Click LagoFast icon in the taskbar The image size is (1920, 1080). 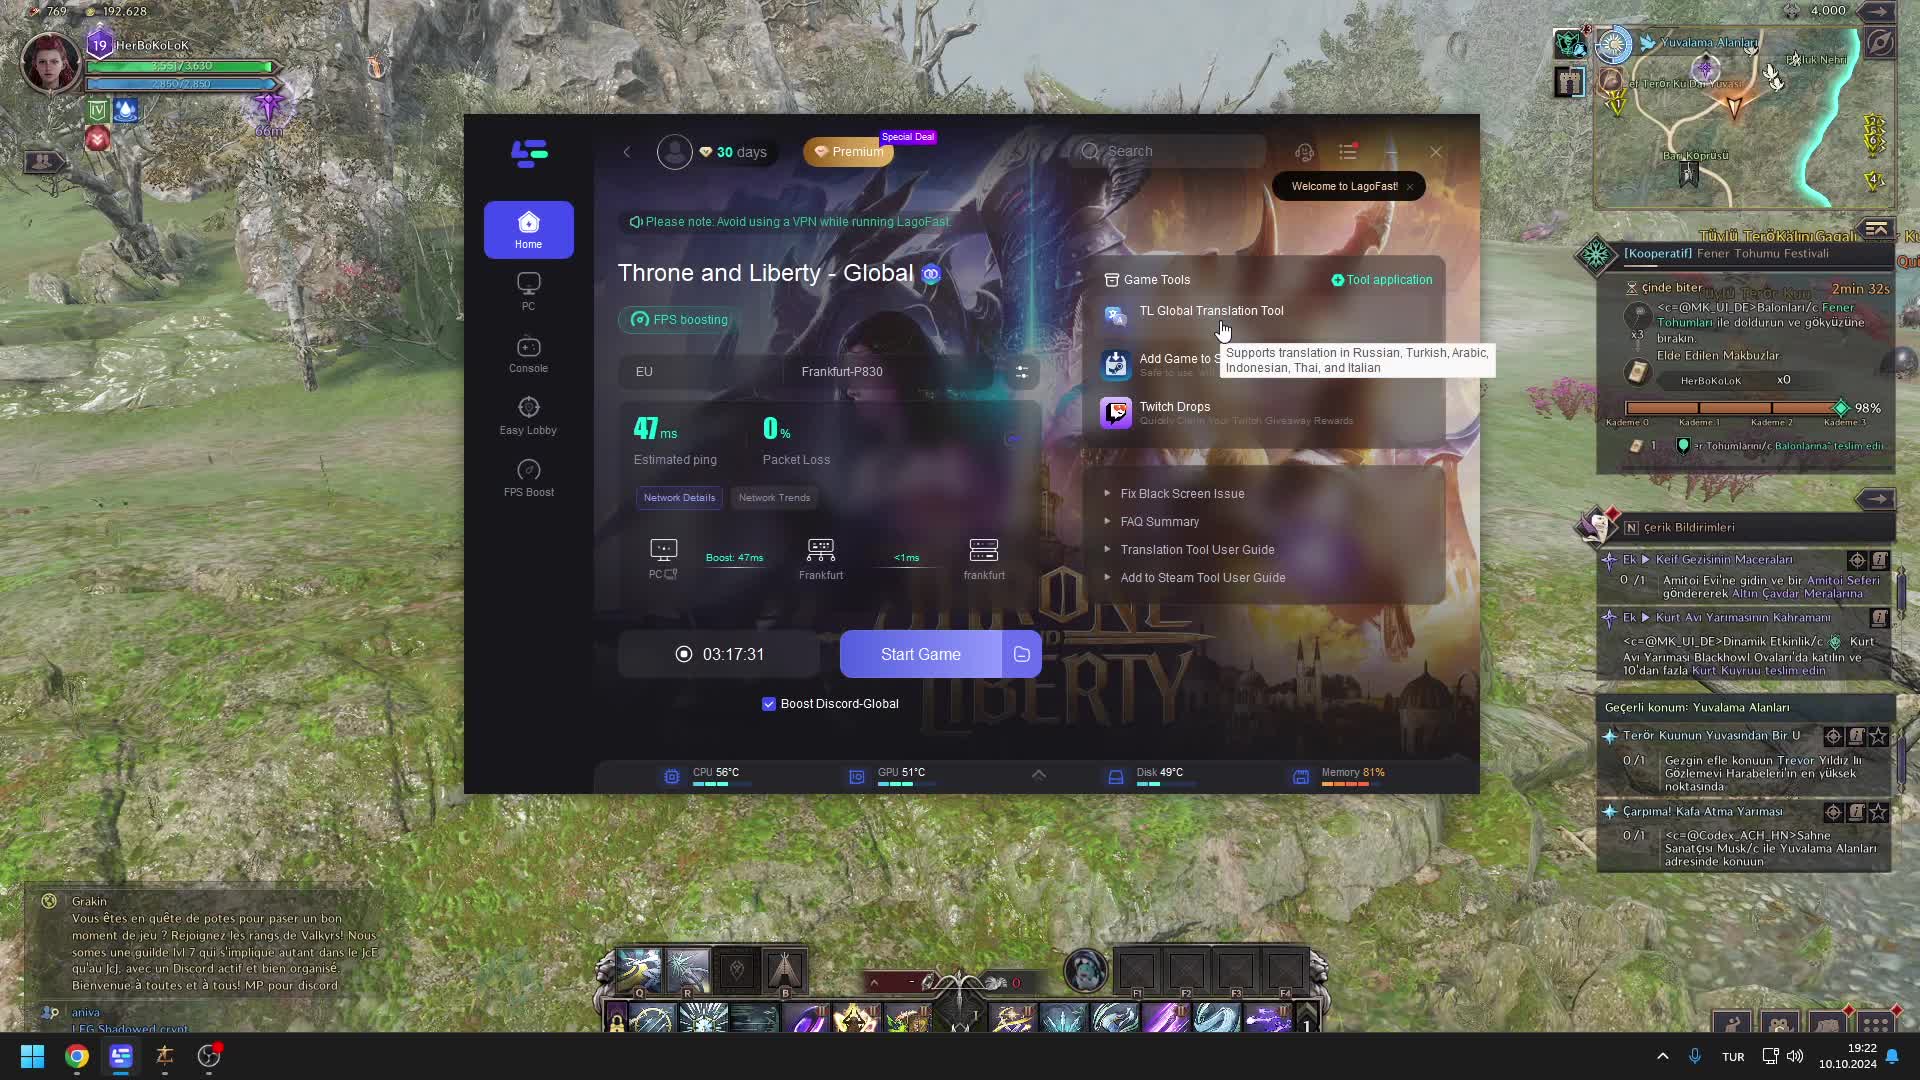click(121, 1056)
